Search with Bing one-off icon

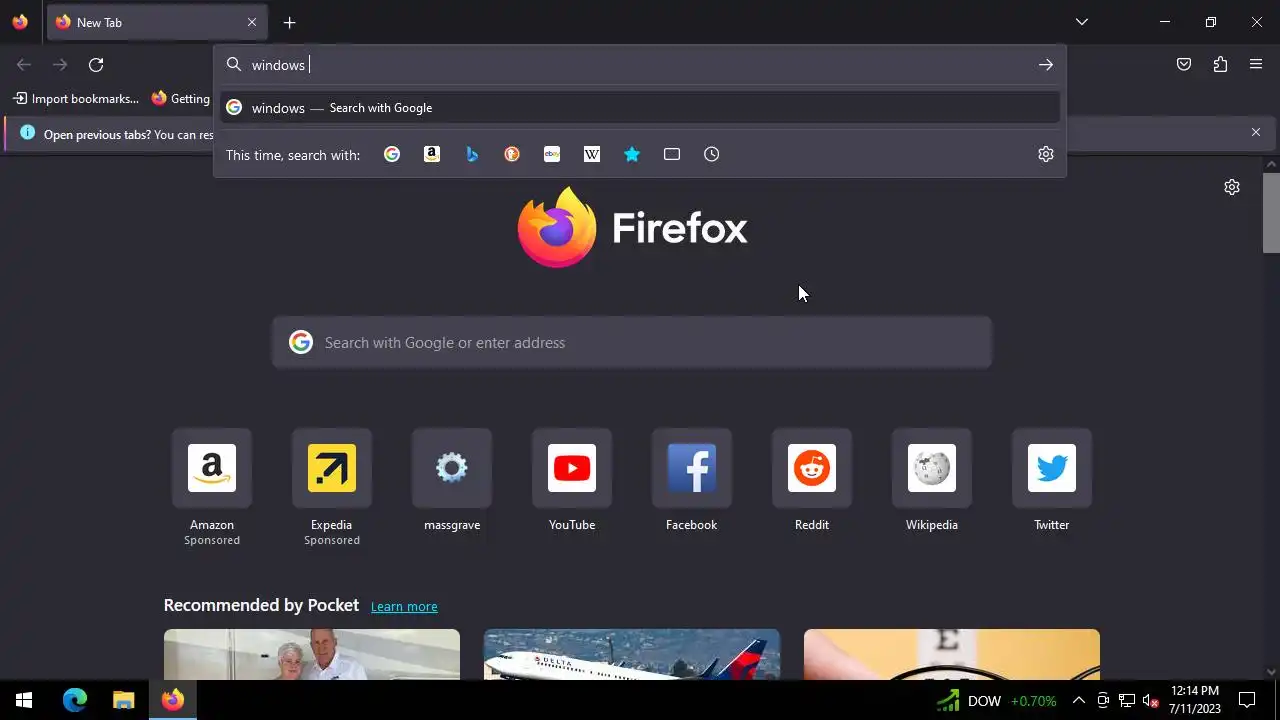click(472, 154)
